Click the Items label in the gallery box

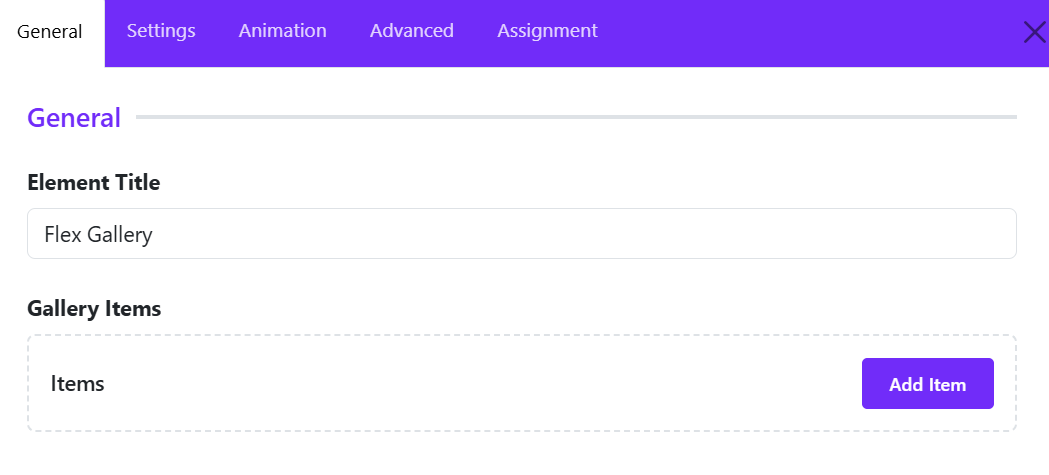tap(78, 383)
